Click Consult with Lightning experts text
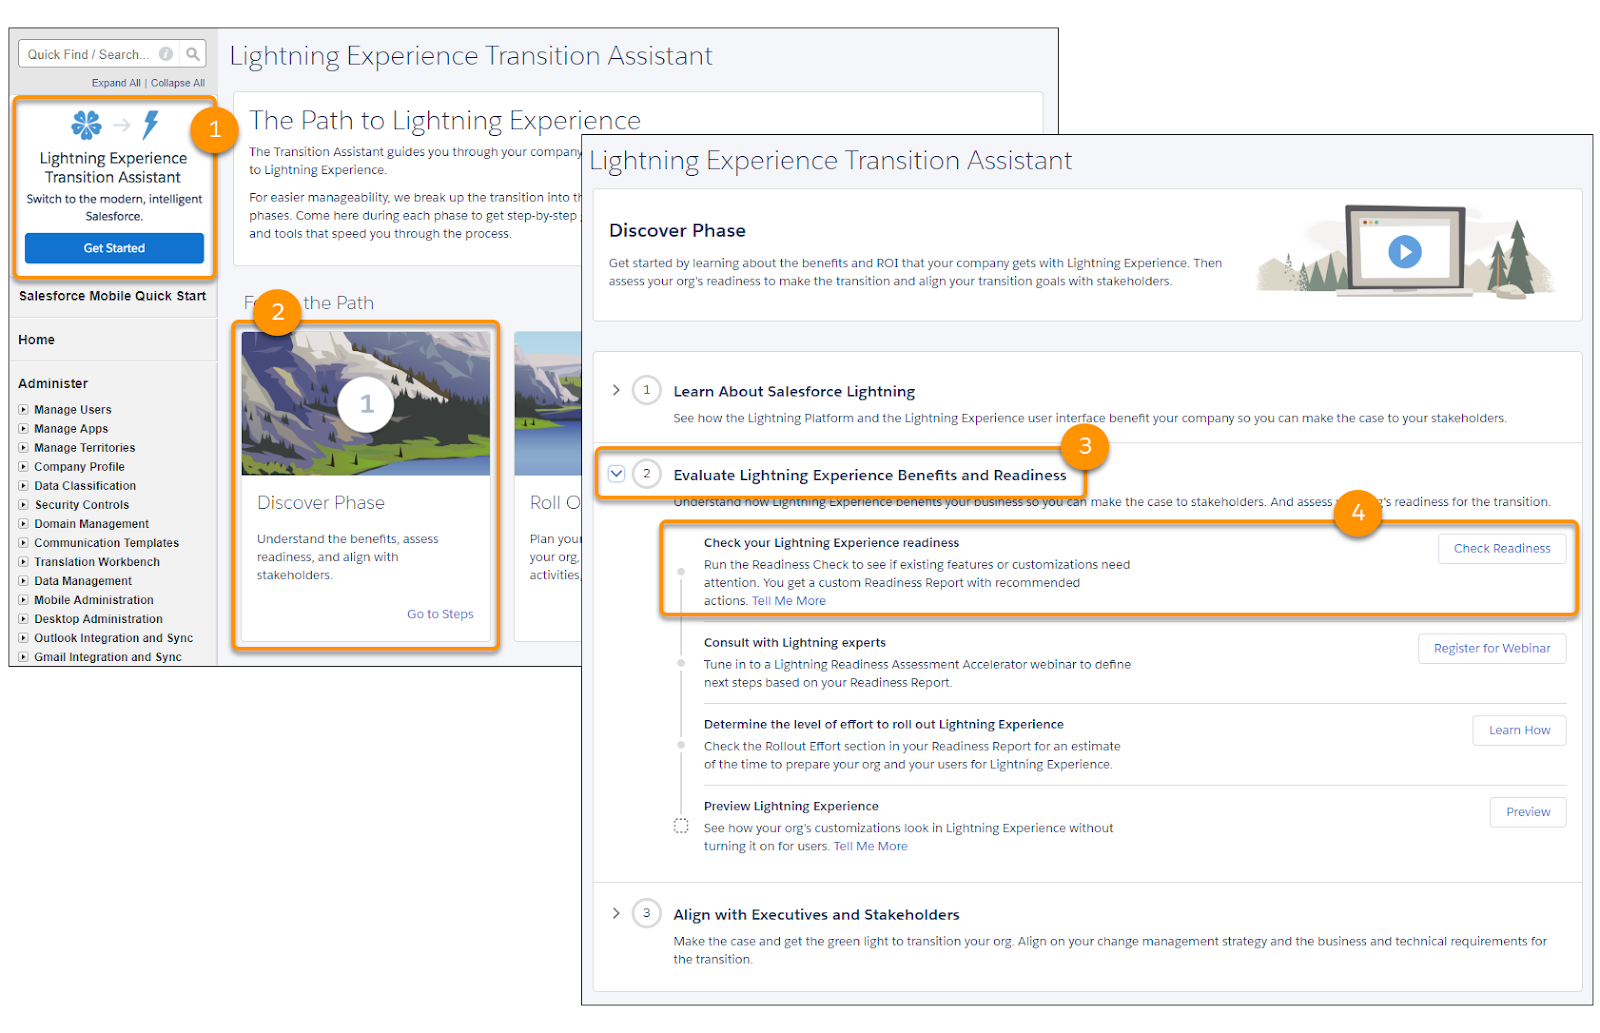1600x1033 pixels. pyautogui.click(x=795, y=643)
